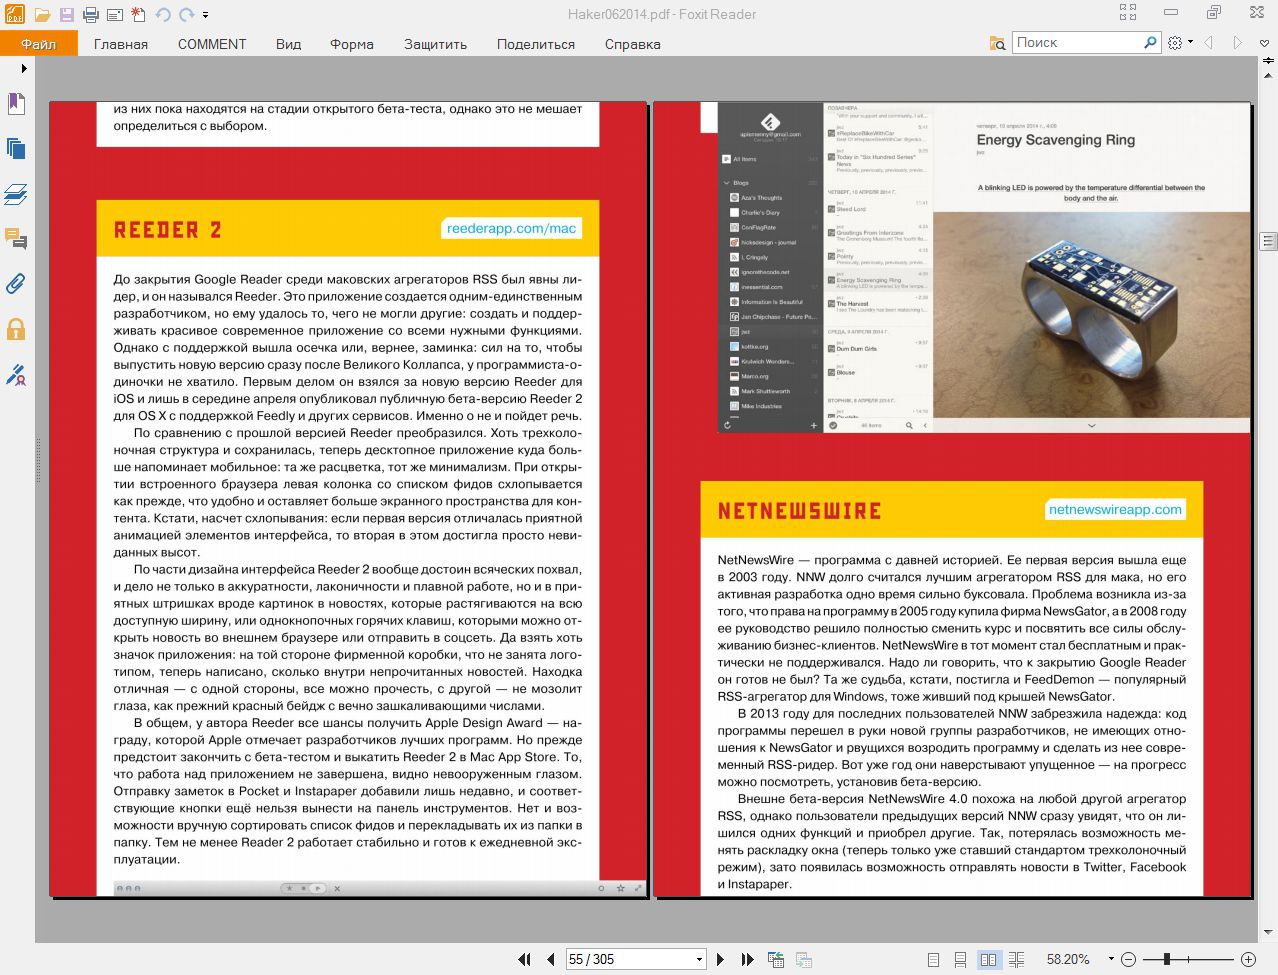1278x975 pixels.
Task: Click the email envelope icon in quick toolbar
Action: (x=114, y=14)
